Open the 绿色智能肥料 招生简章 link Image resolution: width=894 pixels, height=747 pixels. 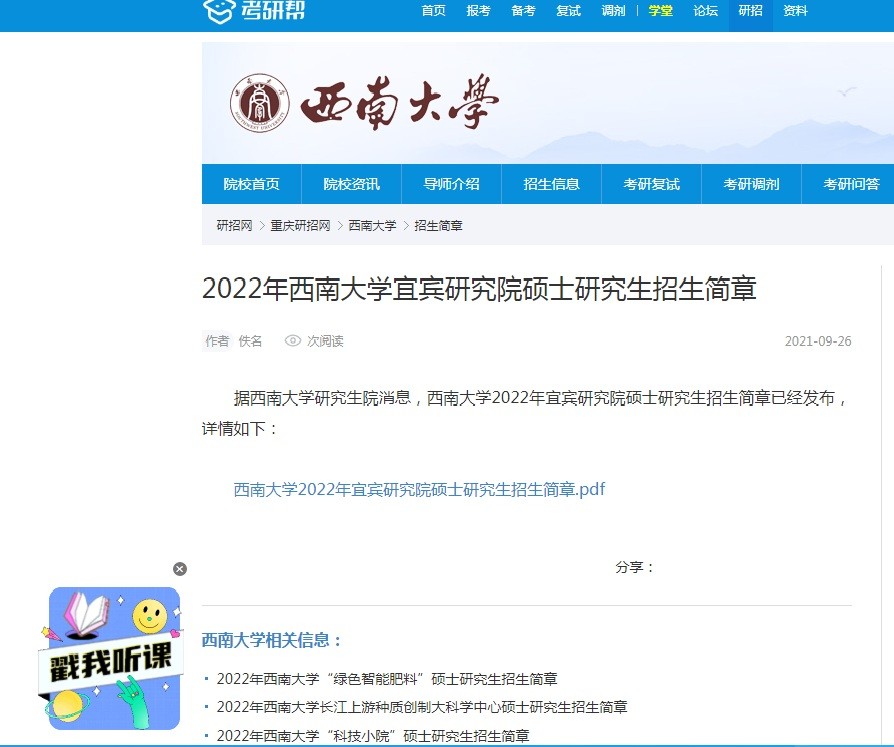(x=387, y=679)
